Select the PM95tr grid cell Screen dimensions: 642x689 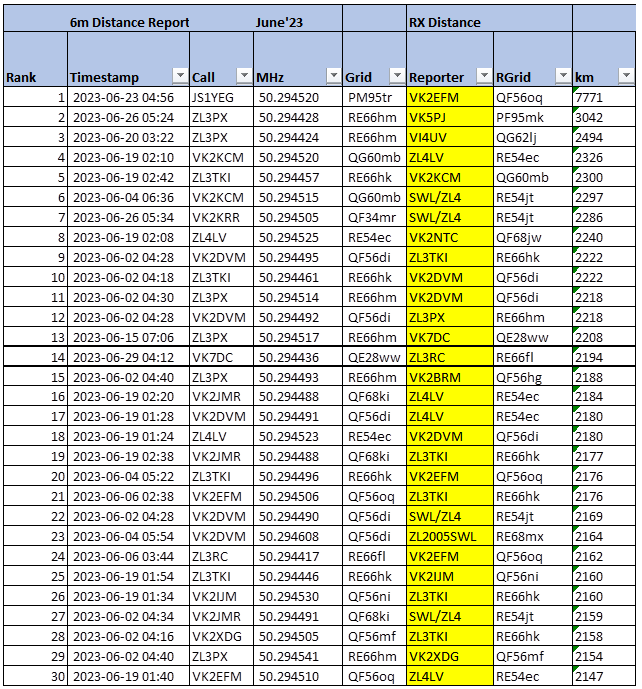click(373, 98)
